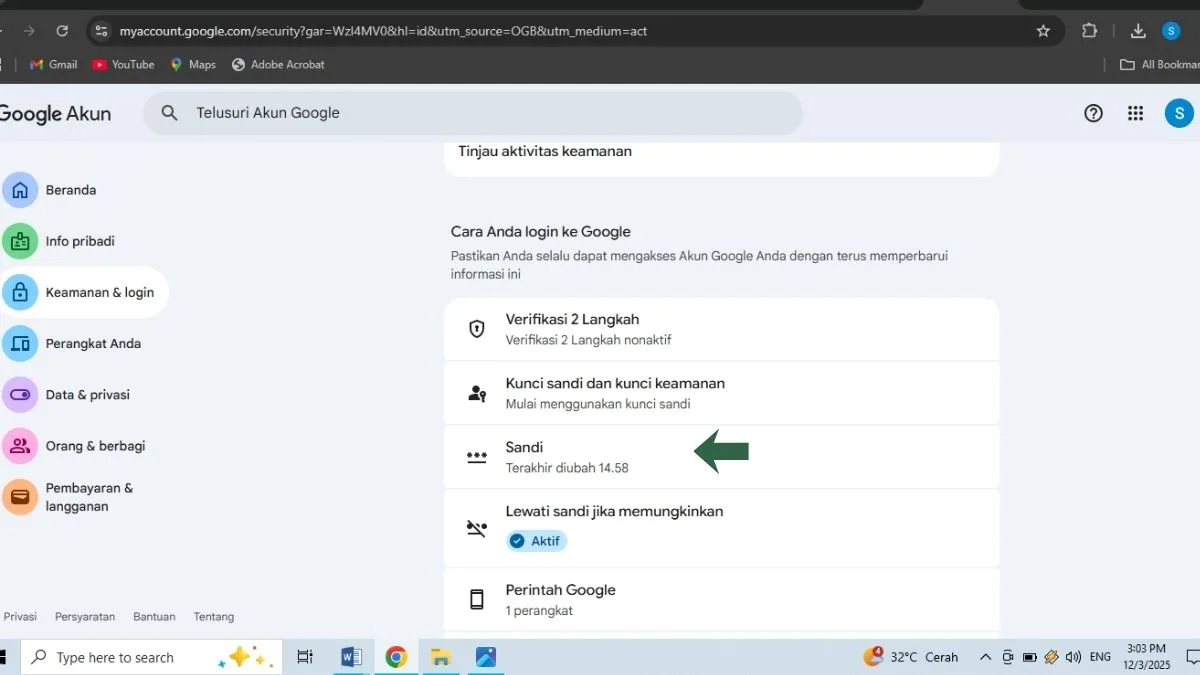Open Google apps grid launcher

(x=1135, y=113)
